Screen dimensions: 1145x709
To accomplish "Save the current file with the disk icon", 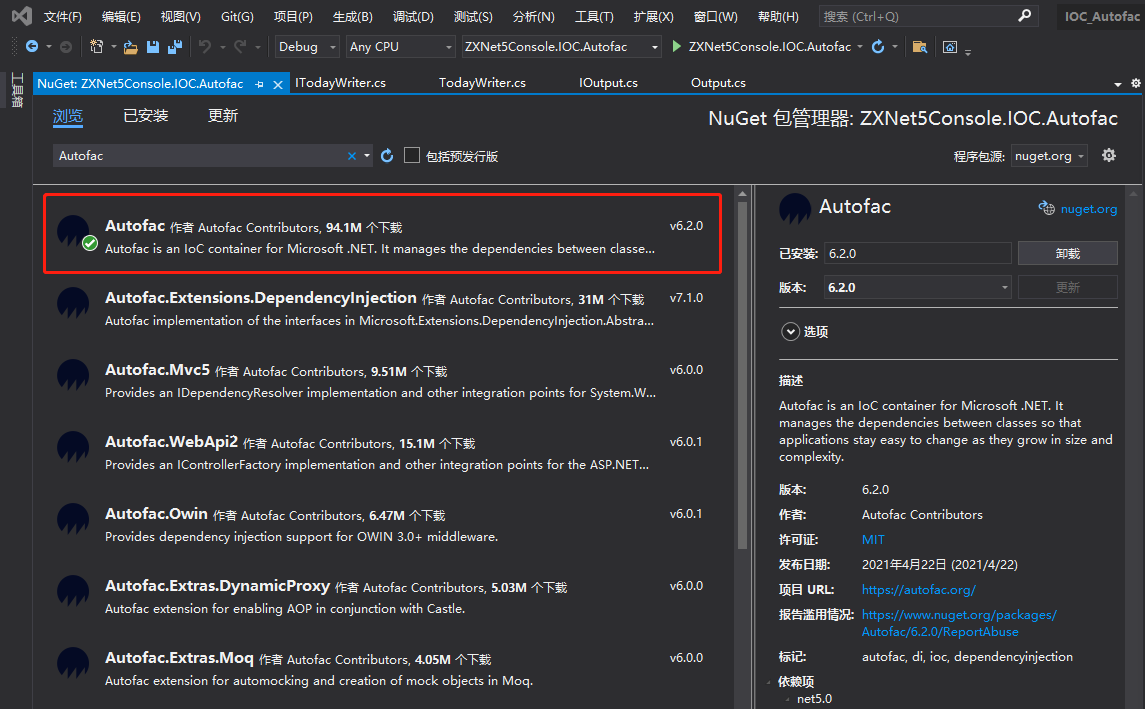I will tap(153, 47).
